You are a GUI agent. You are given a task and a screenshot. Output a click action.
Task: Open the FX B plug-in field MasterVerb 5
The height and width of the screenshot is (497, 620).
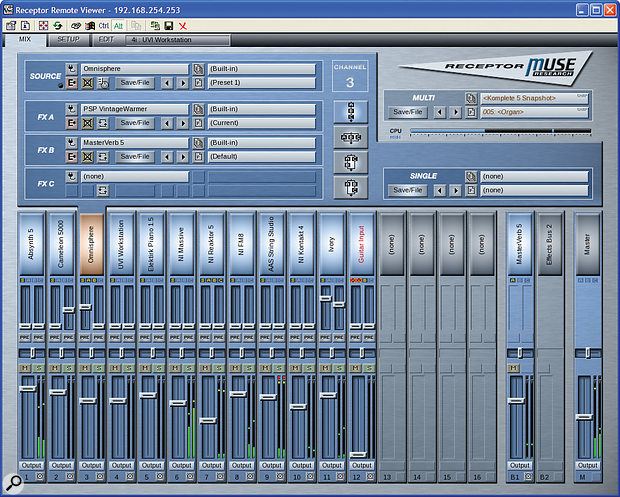point(135,143)
